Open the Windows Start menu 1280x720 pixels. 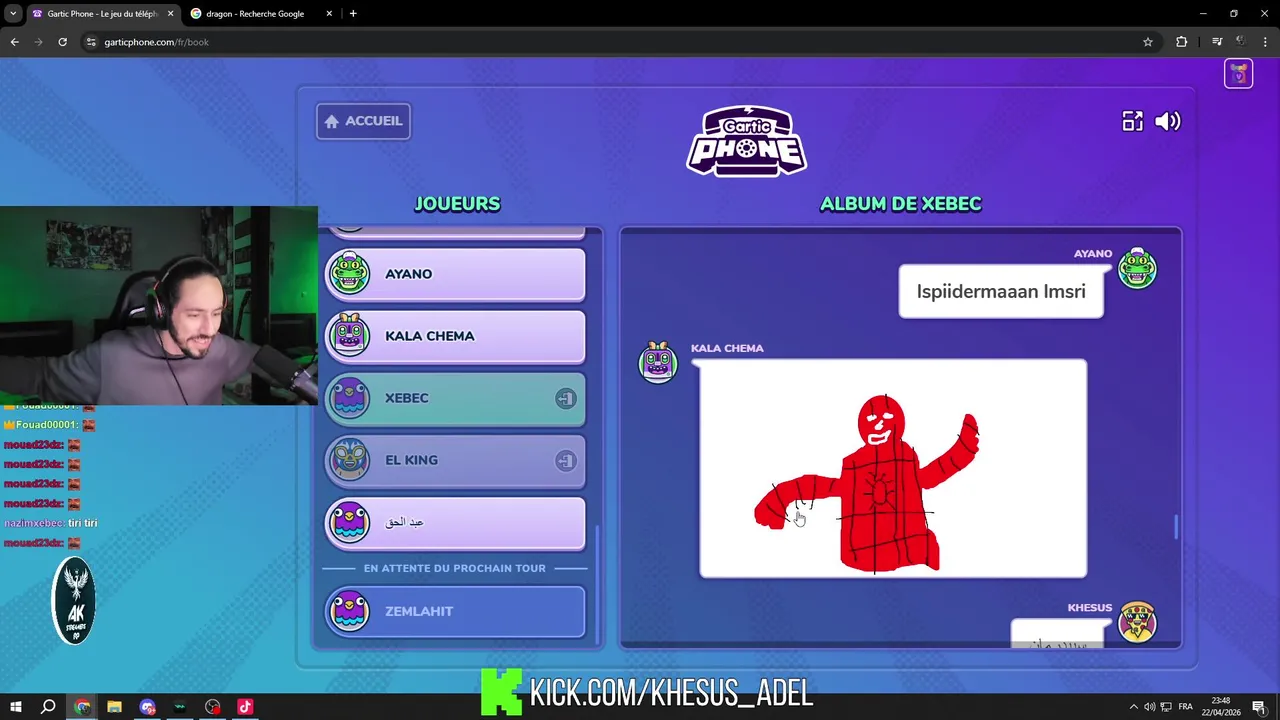tap(16, 707)
